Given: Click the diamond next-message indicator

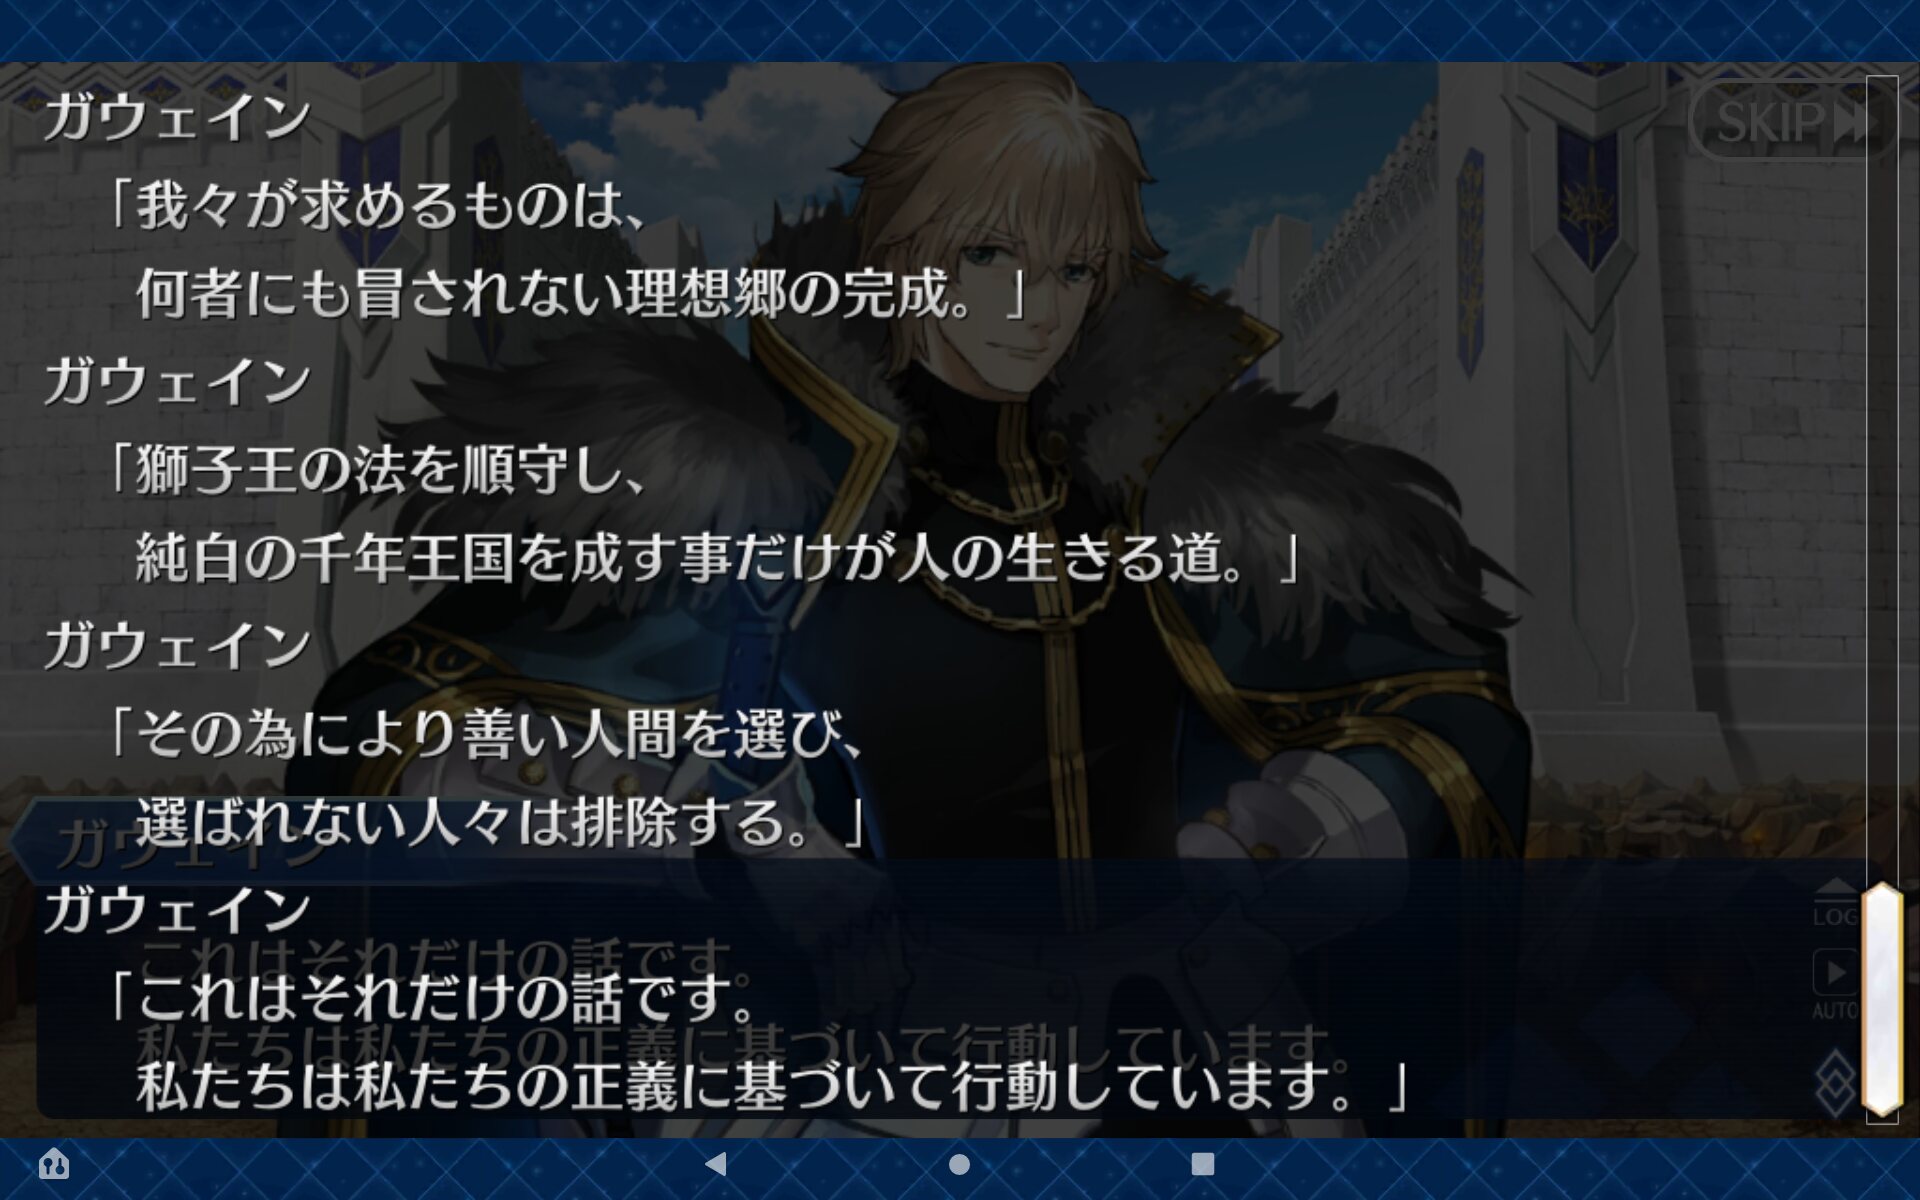Looking at the screenshot, I should (x=1836, y=1082).
